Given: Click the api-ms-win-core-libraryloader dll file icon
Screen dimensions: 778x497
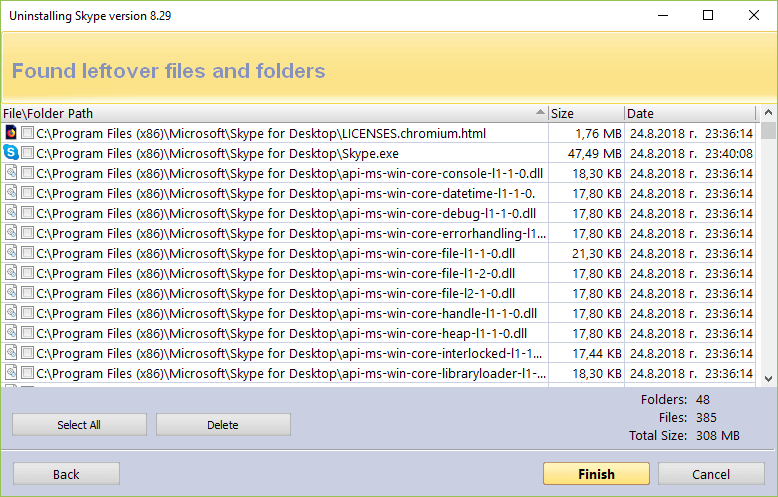Looking at the screenshot, I should pos(11,373).
